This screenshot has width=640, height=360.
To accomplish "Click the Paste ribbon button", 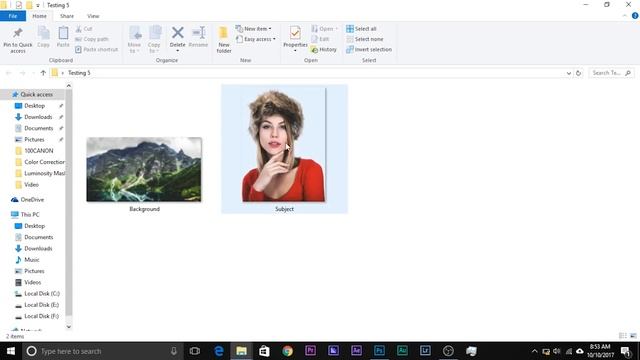I will point(63,37).
